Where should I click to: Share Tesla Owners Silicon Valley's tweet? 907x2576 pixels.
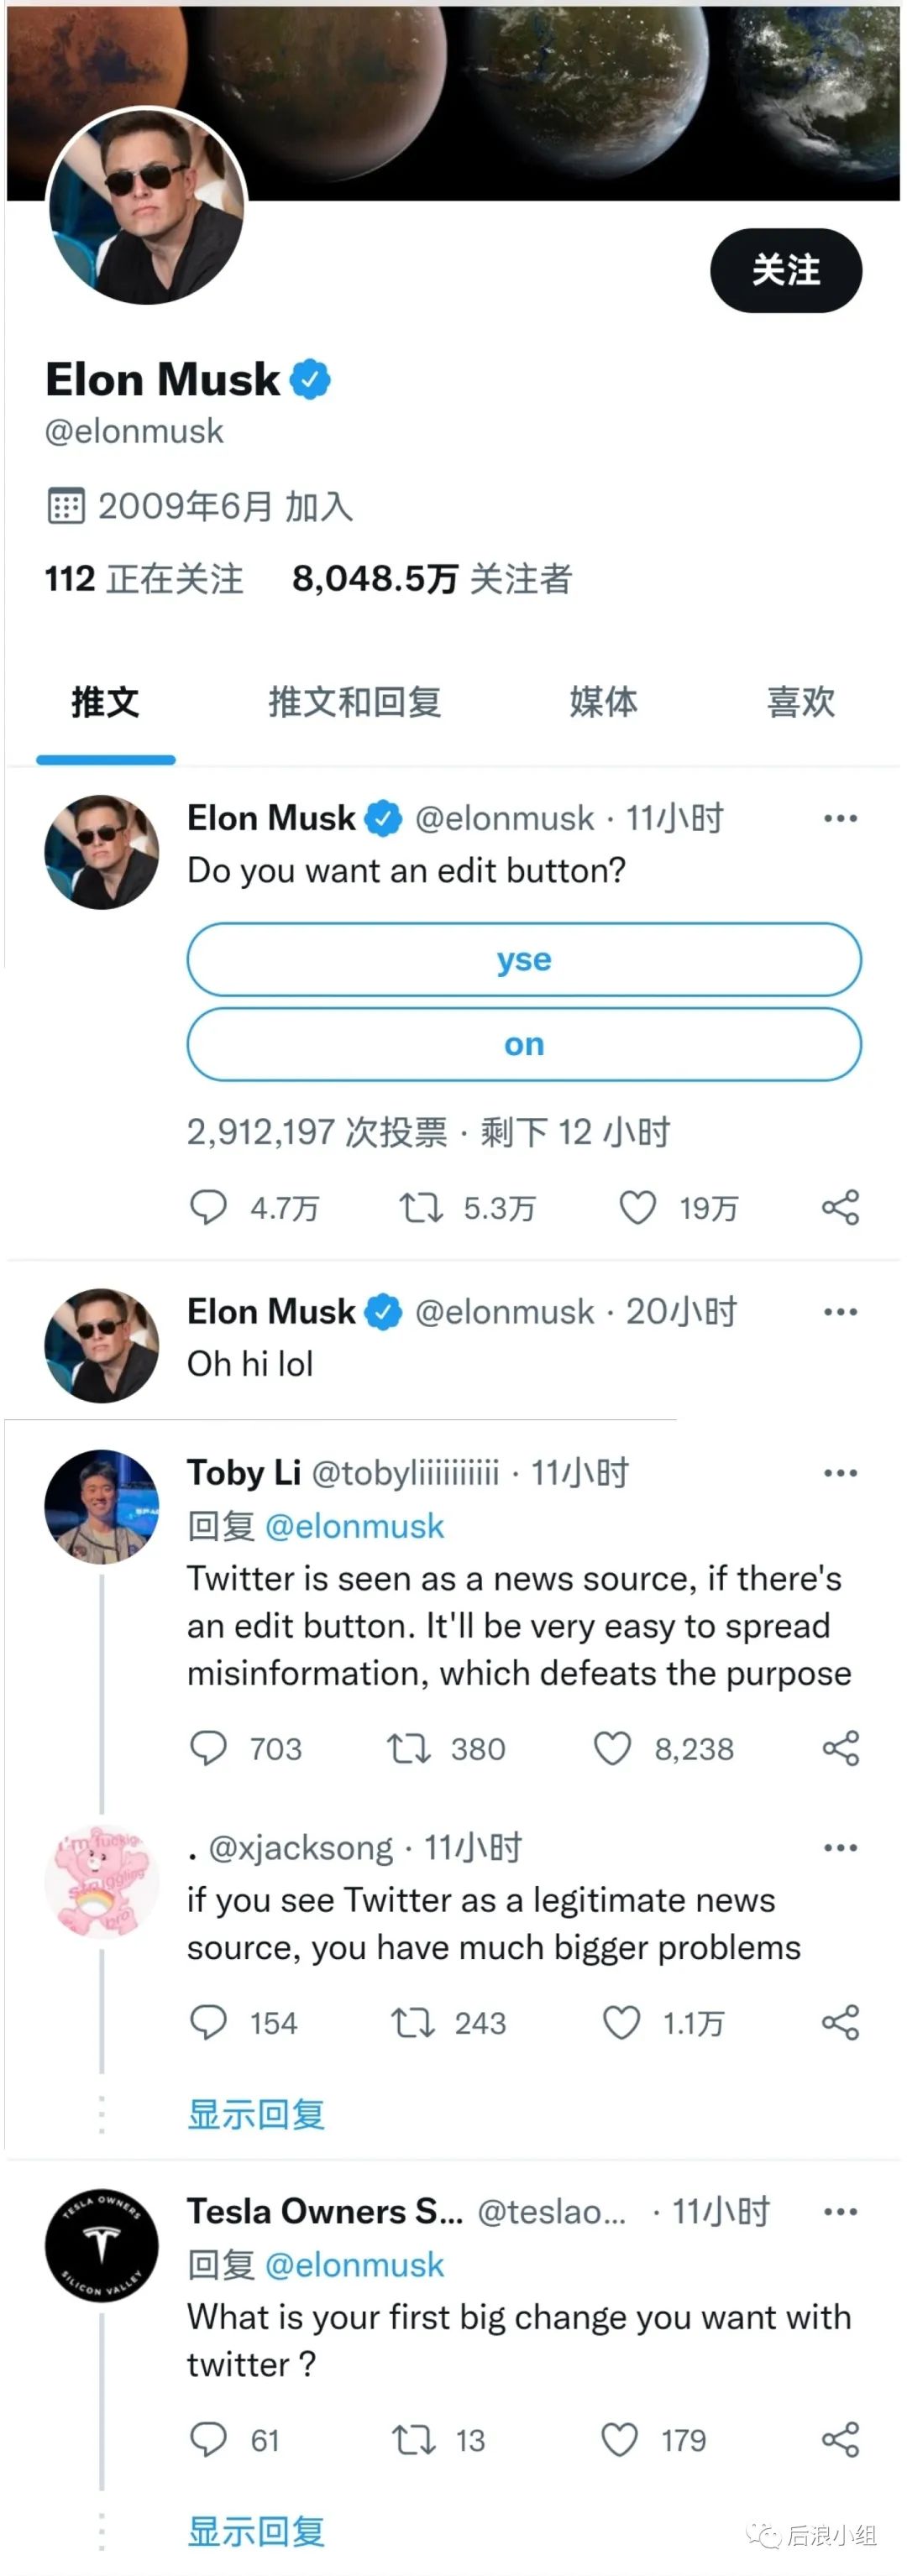pyautogui.click(x=840, y=2439)
